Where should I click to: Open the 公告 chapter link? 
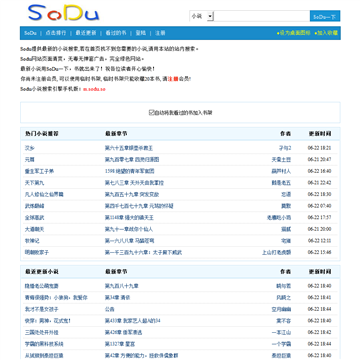pyautogui.click(x=110, y=309)
